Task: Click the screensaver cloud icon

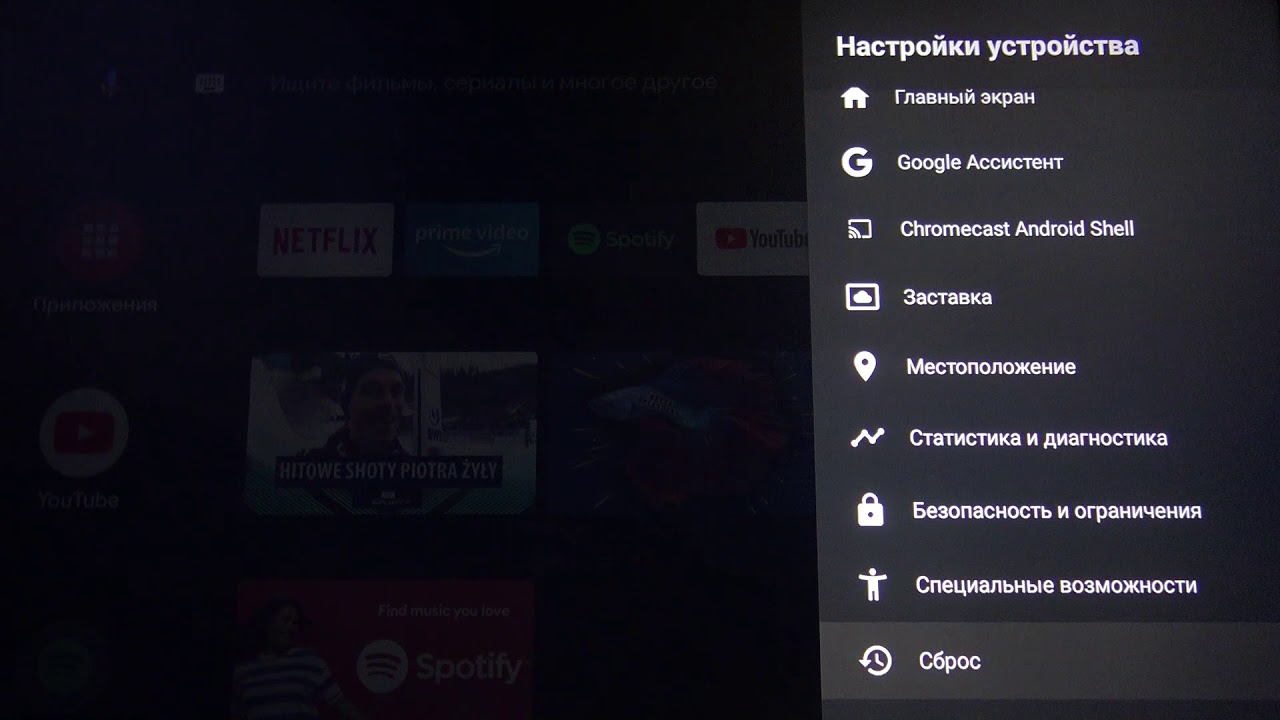Action: point(862,297)
